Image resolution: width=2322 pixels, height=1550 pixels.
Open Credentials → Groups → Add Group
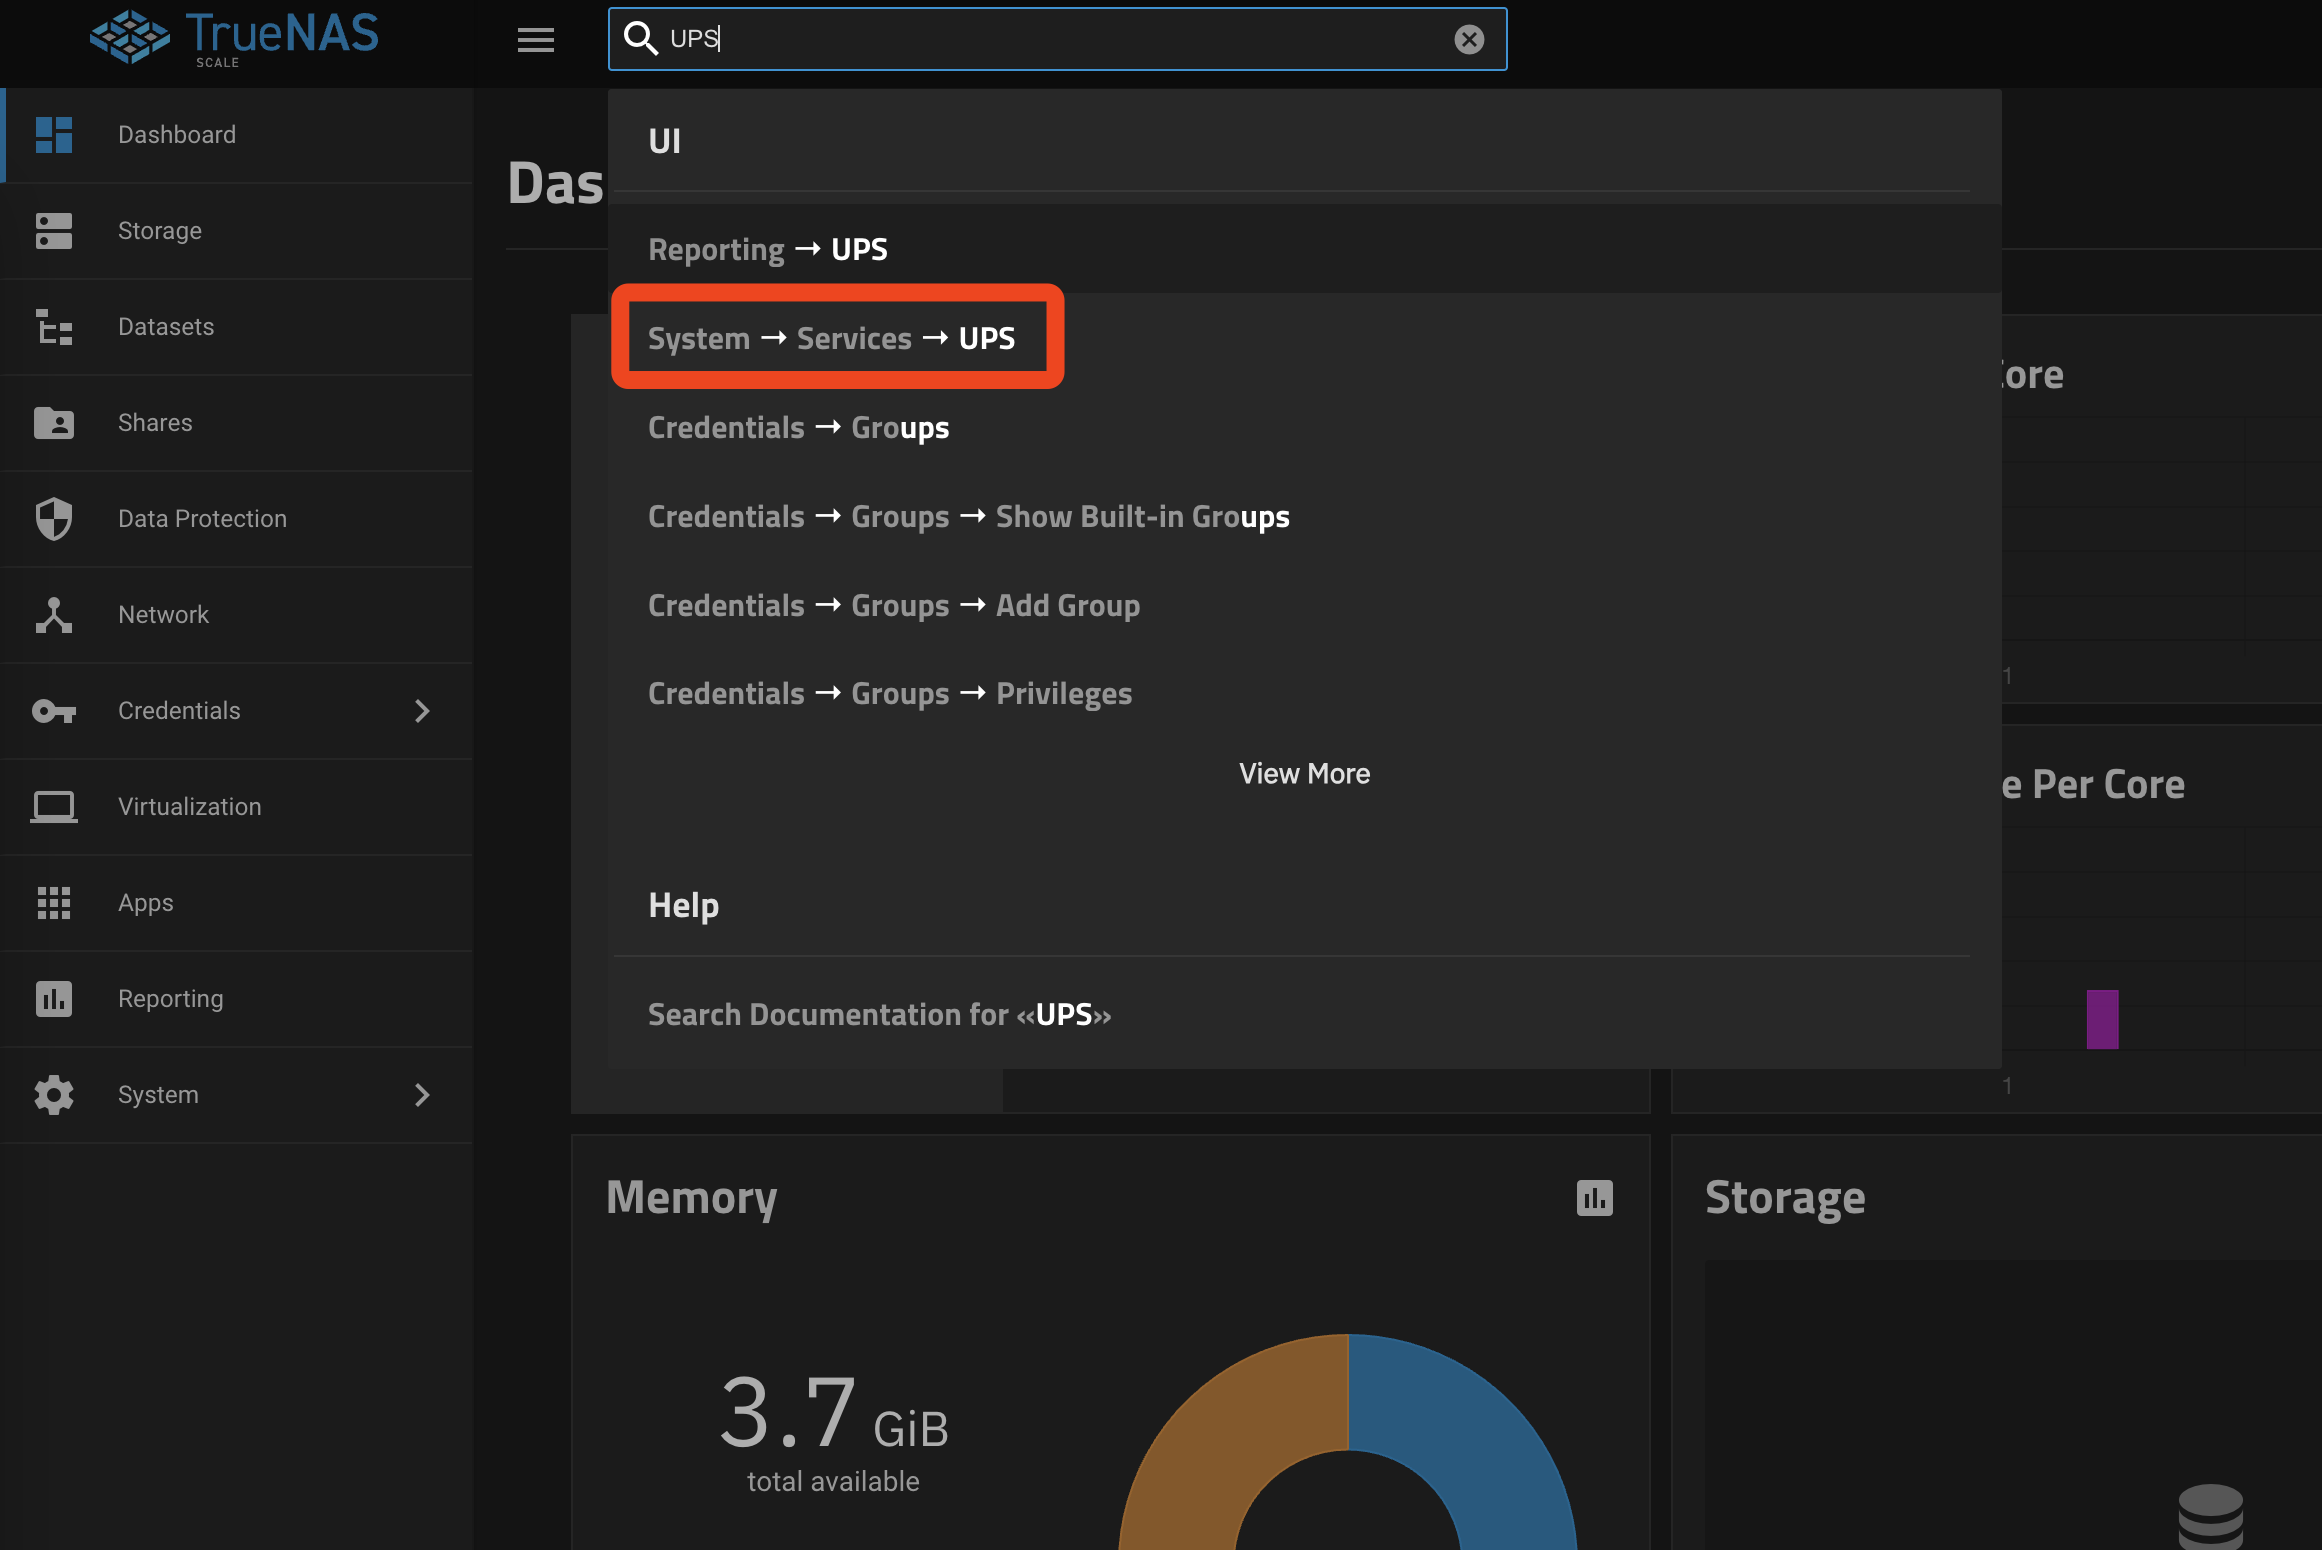894,605
